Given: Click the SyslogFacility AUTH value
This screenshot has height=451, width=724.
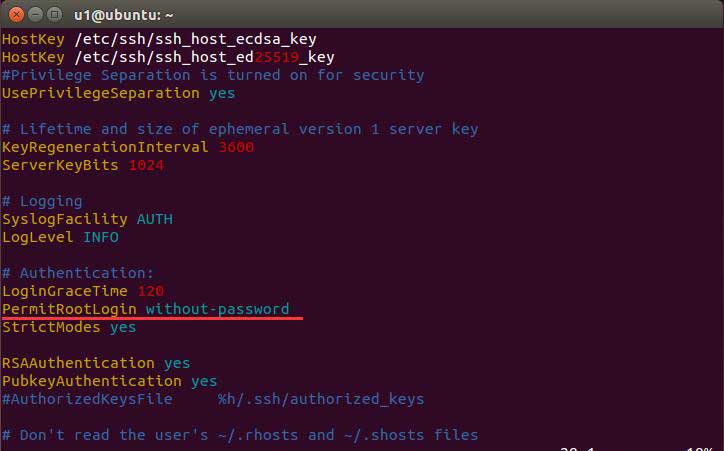Looking at the screenshot, I should [154, 219].
